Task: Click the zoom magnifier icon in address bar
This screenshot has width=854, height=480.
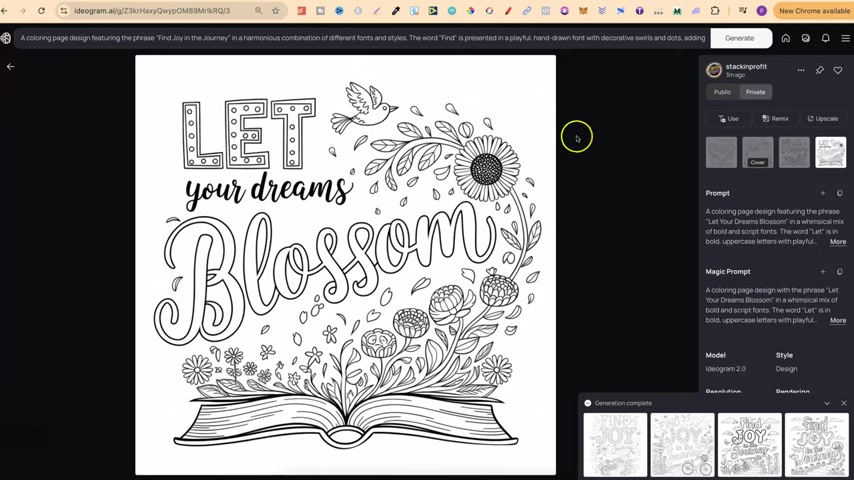Action: click(x=259, y=10)
